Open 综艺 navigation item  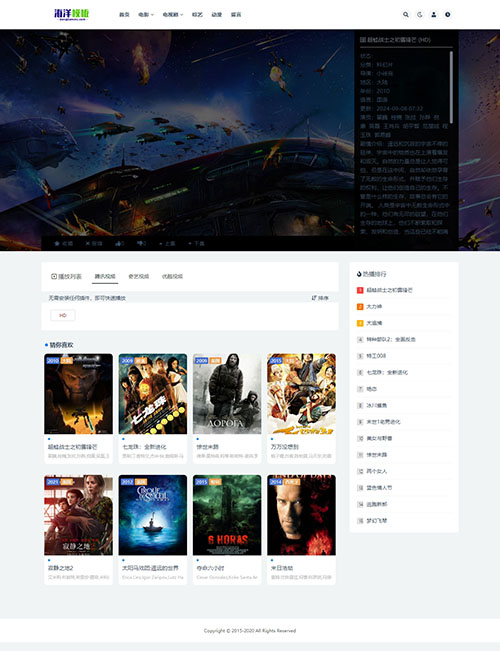(x=197, y=15)
